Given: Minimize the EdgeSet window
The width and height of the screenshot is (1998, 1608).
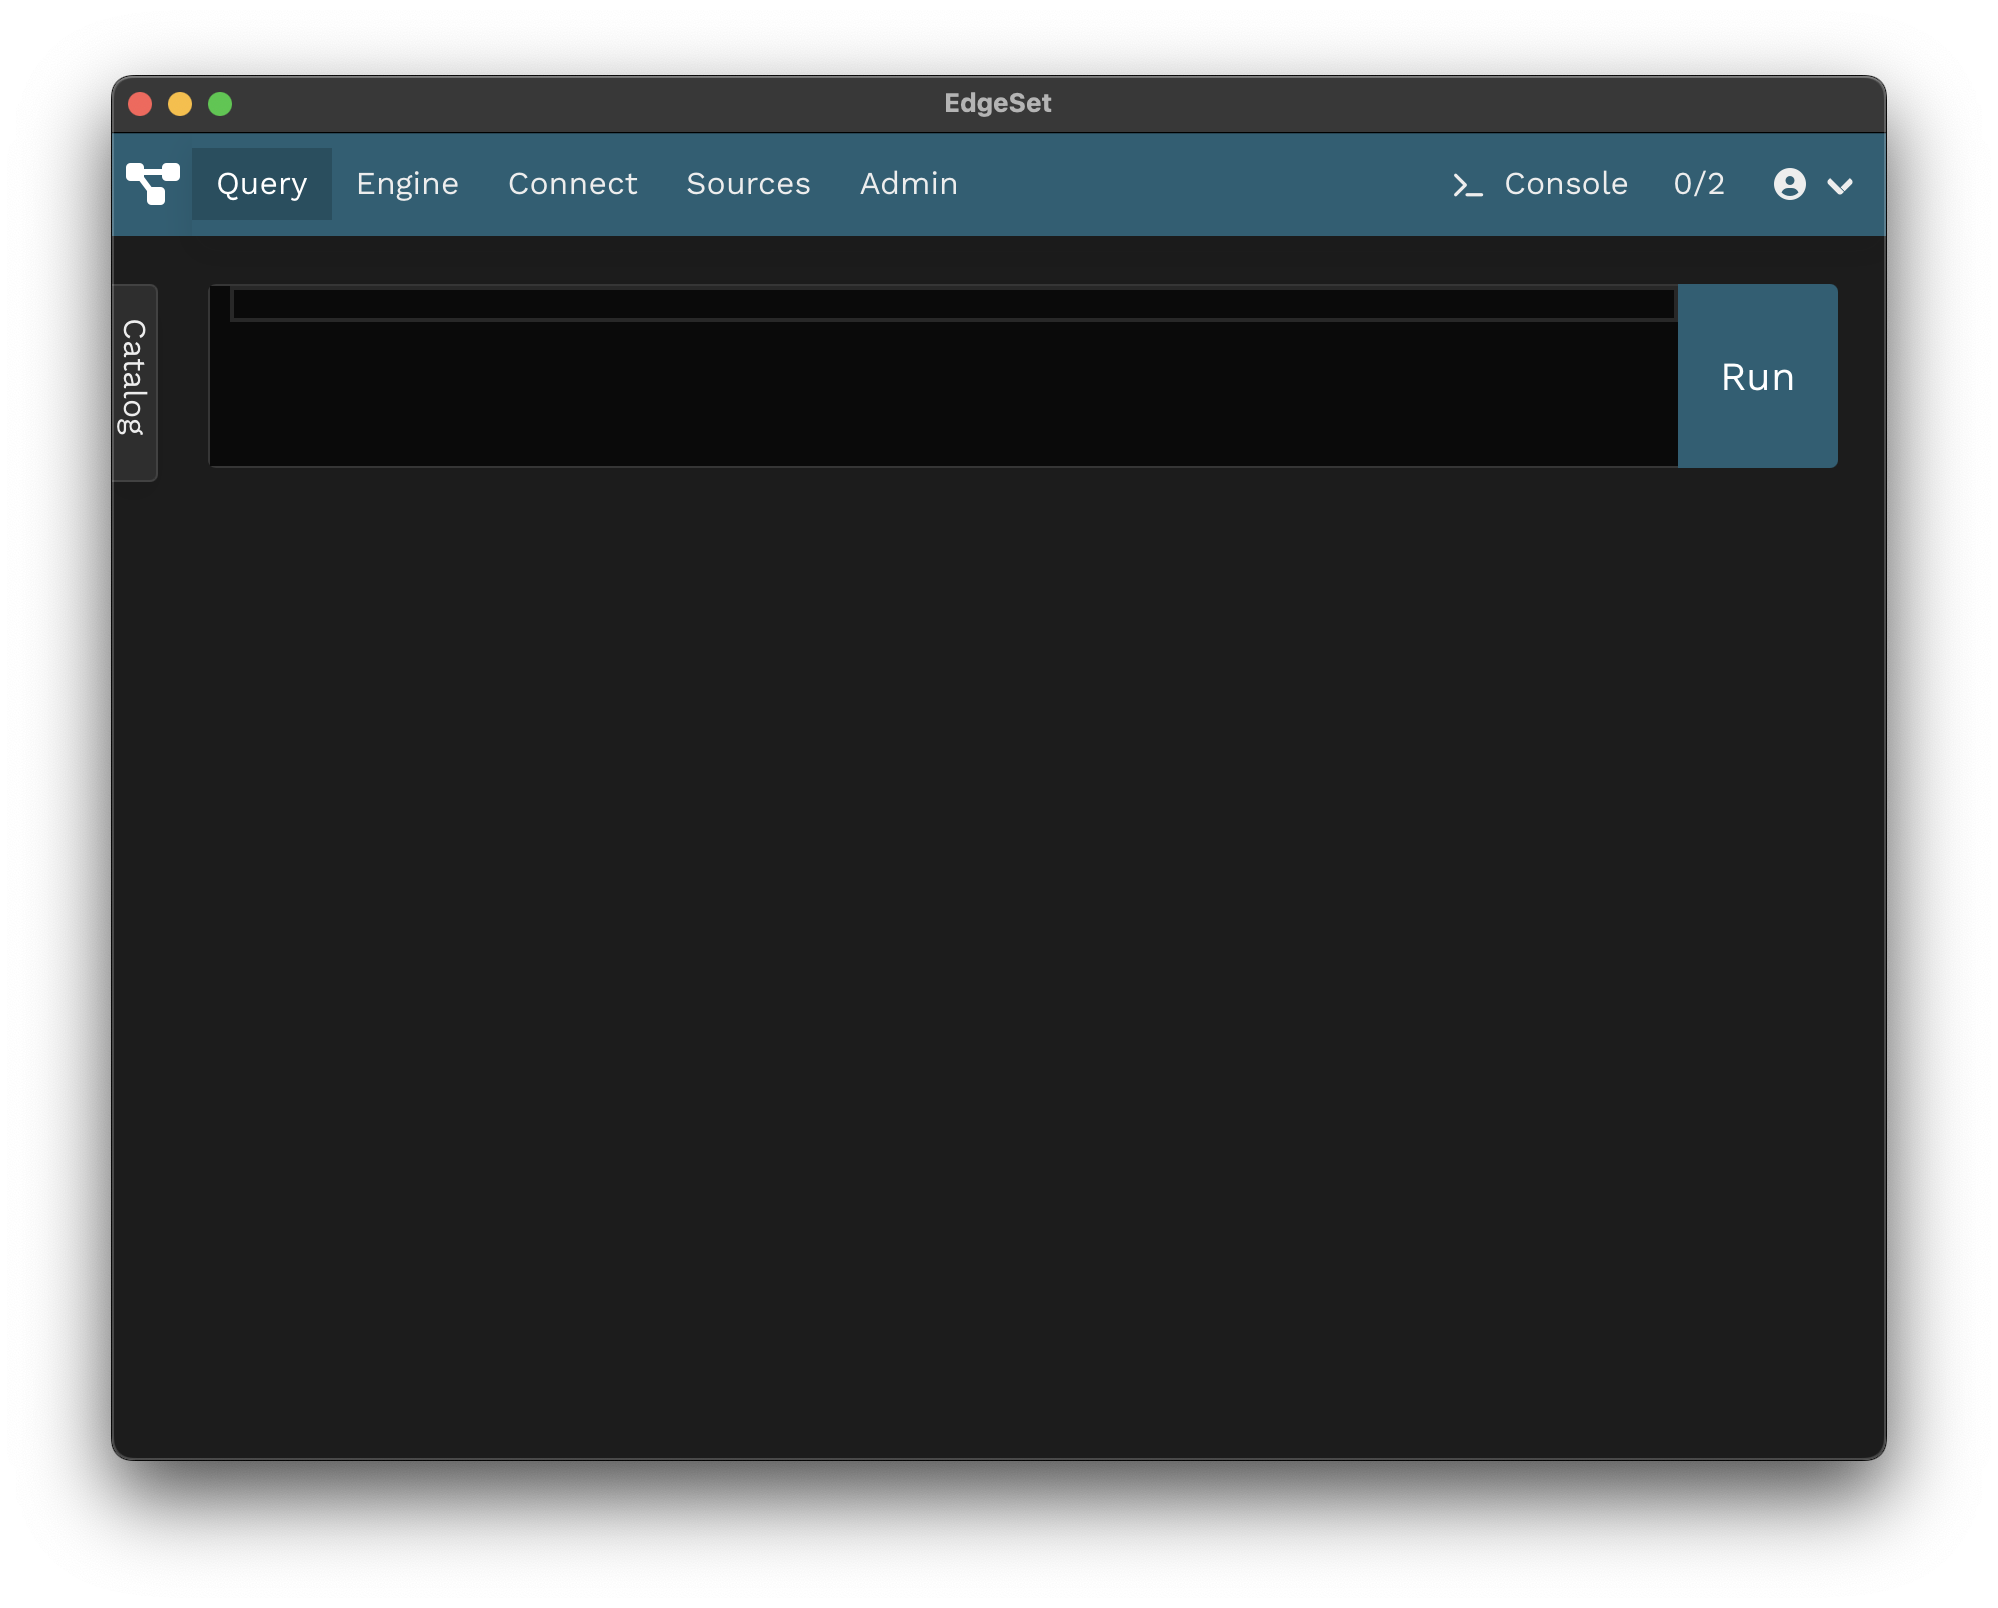Looking at the screenshot, I should coord(180,104).
